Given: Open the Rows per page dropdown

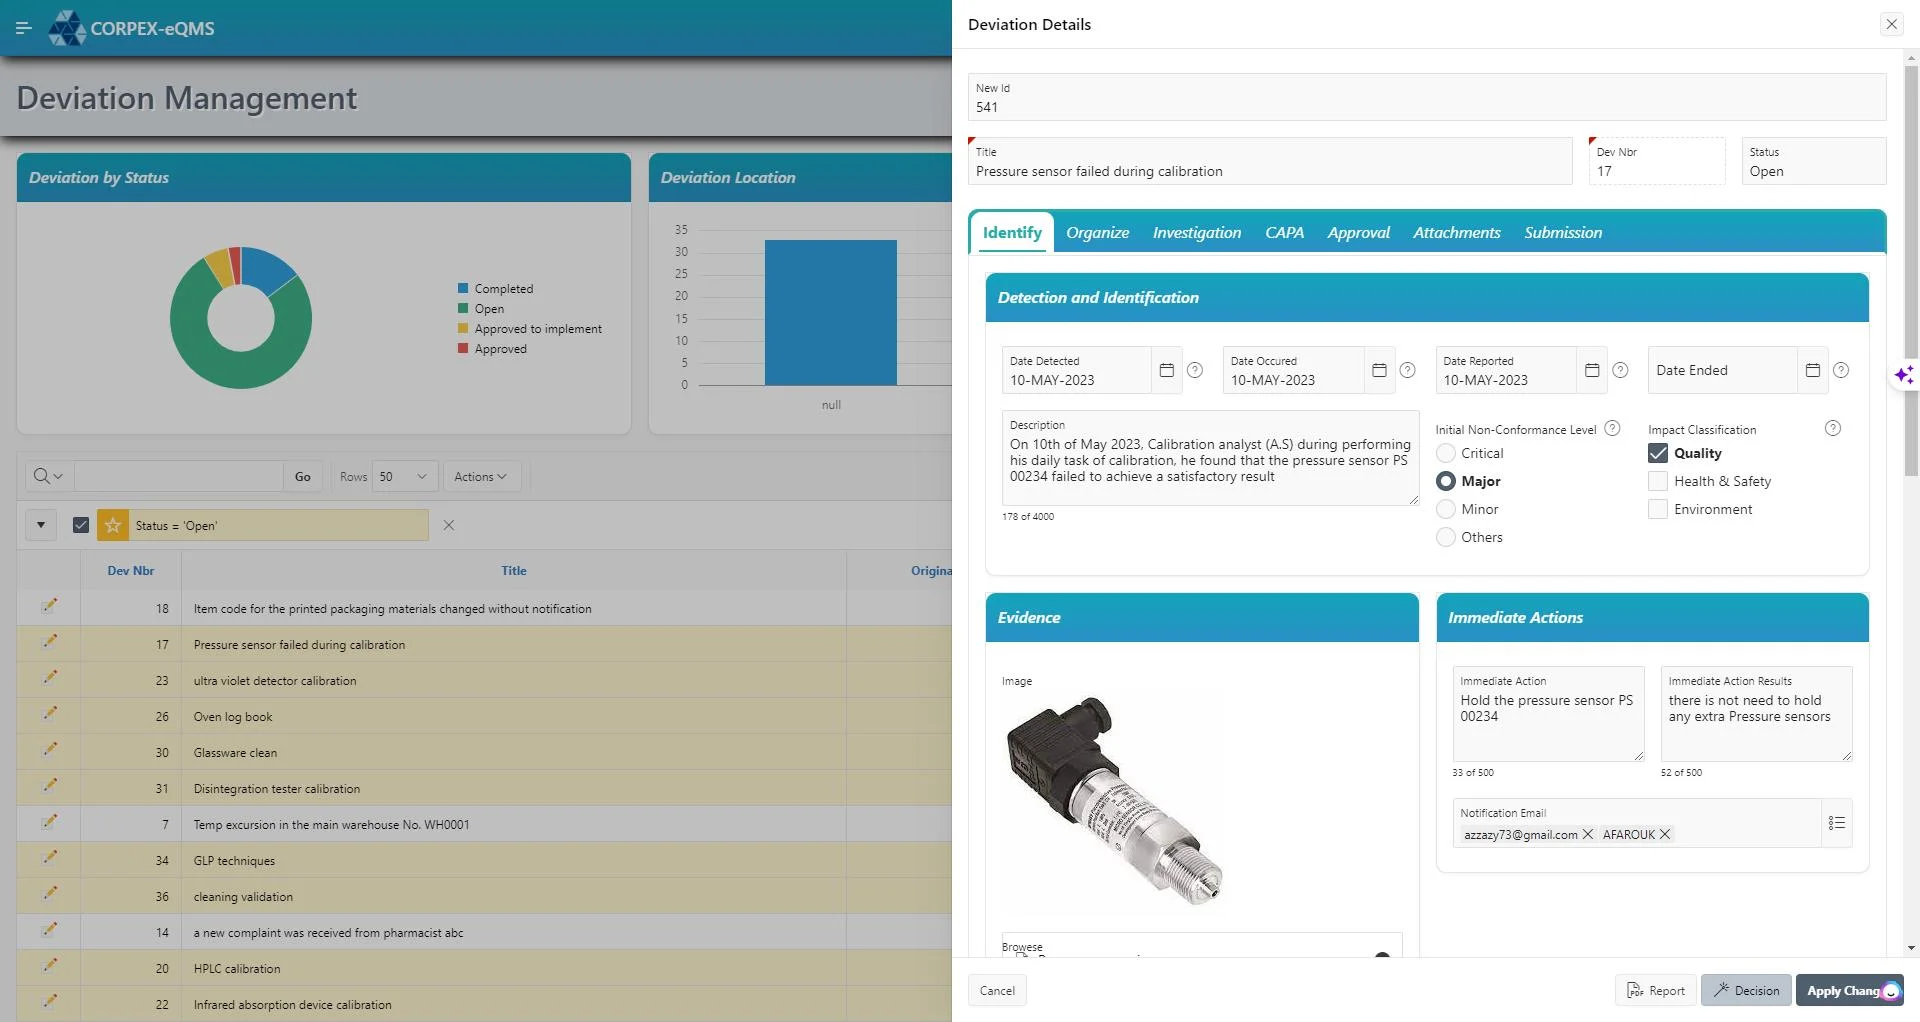Looking at the screenshot, I should click(x=404, y=477).
